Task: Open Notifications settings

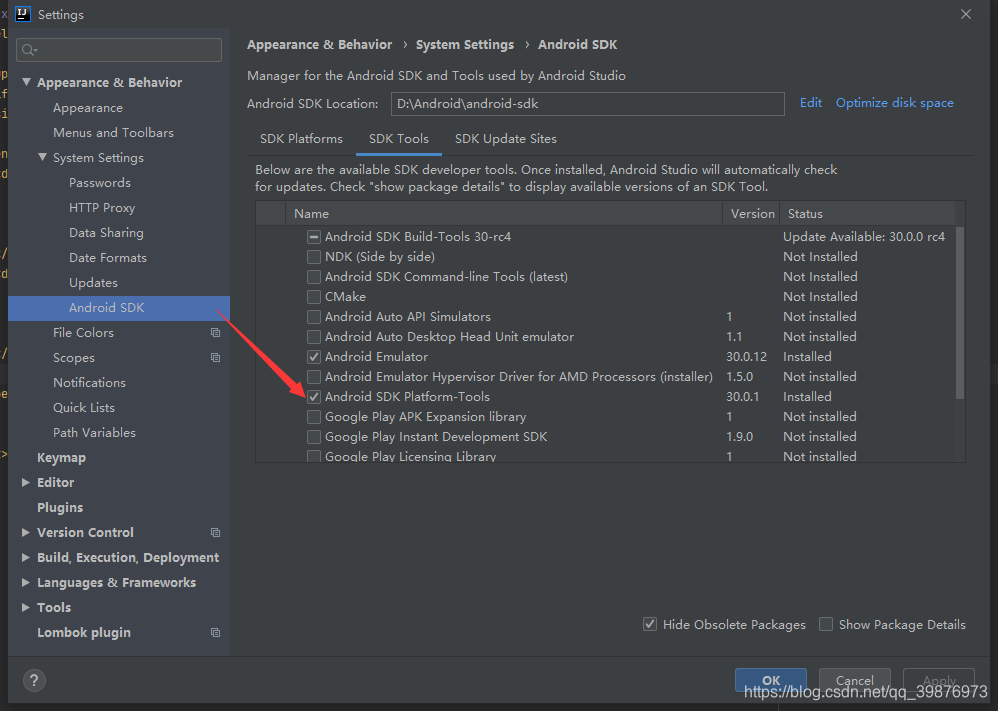Action: point(89,383)
